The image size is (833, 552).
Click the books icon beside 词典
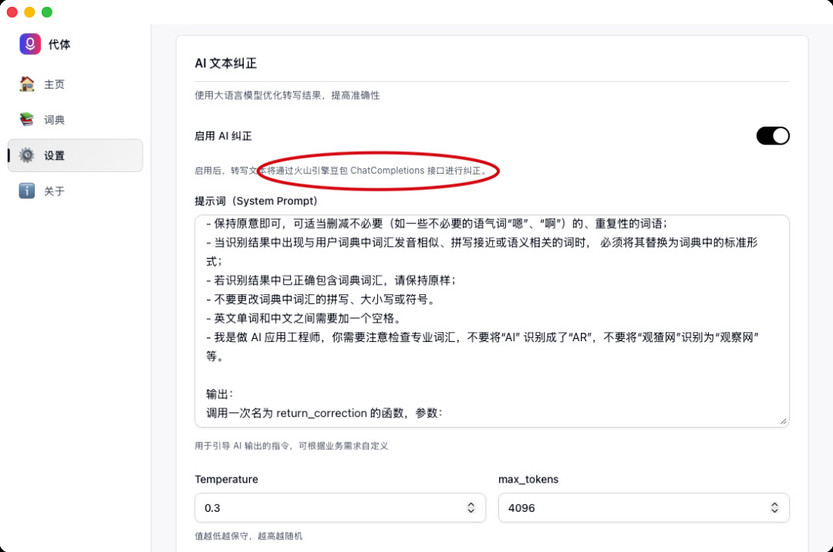[27, 120]
